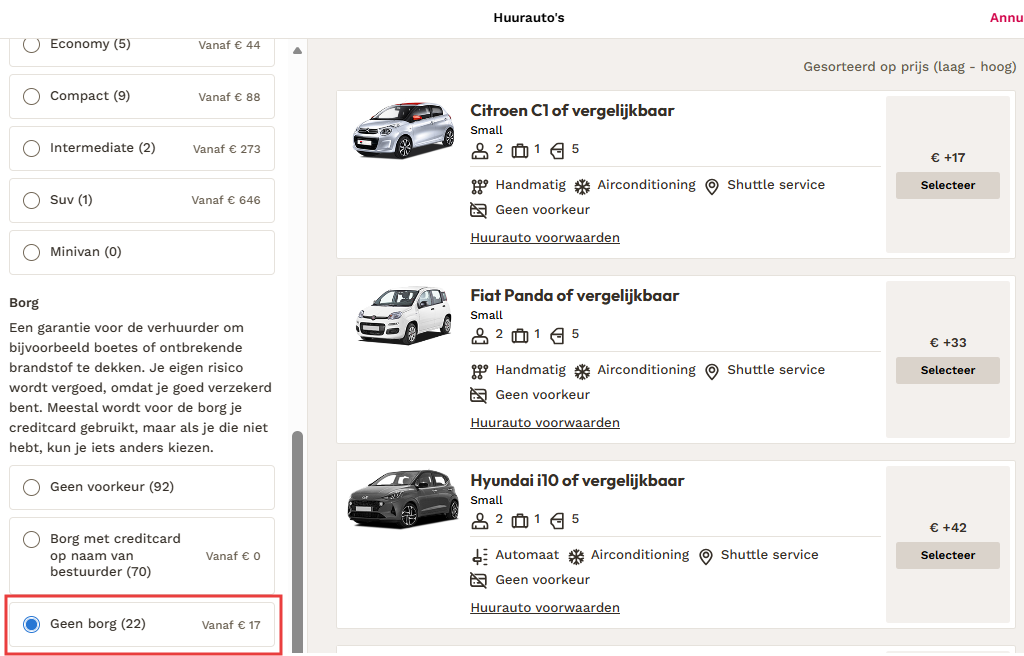Click the luggage icon on Hyundai i10

pos(520,521)
